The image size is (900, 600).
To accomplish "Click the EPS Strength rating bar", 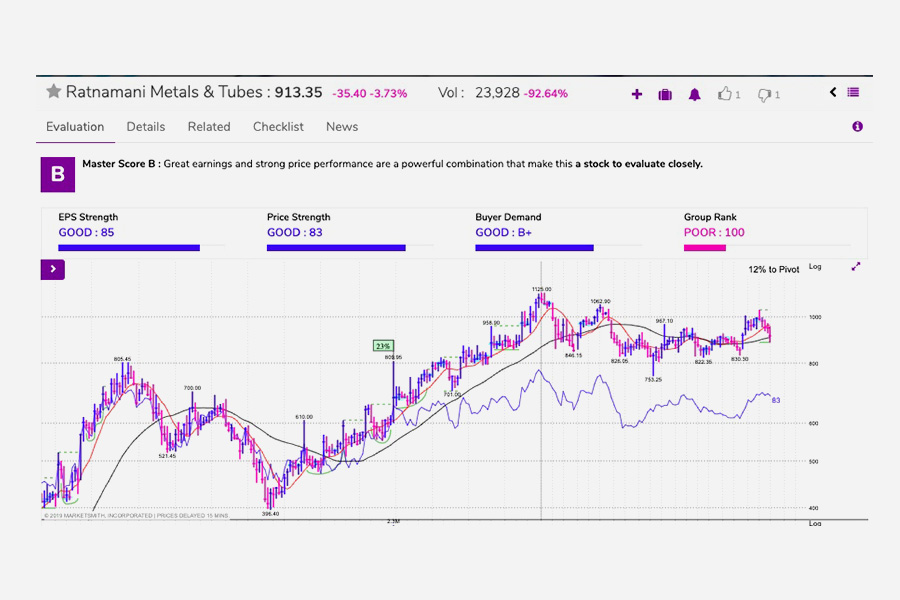I will click(x=129, y=248).
